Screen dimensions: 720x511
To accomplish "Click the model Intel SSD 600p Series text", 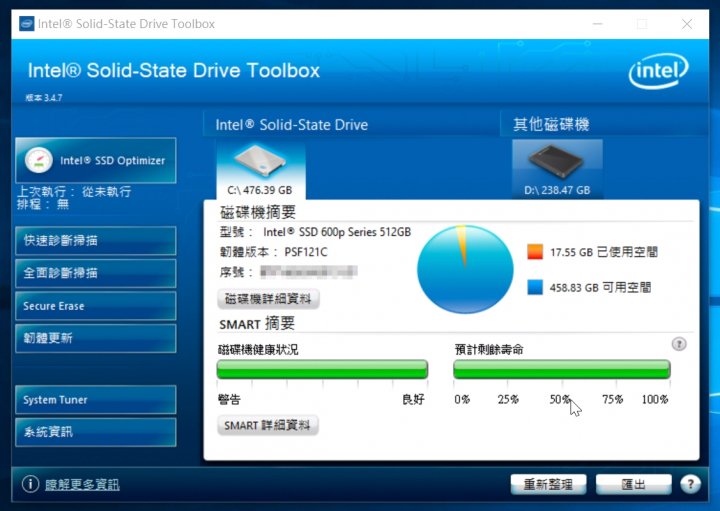I will point(337,232).
